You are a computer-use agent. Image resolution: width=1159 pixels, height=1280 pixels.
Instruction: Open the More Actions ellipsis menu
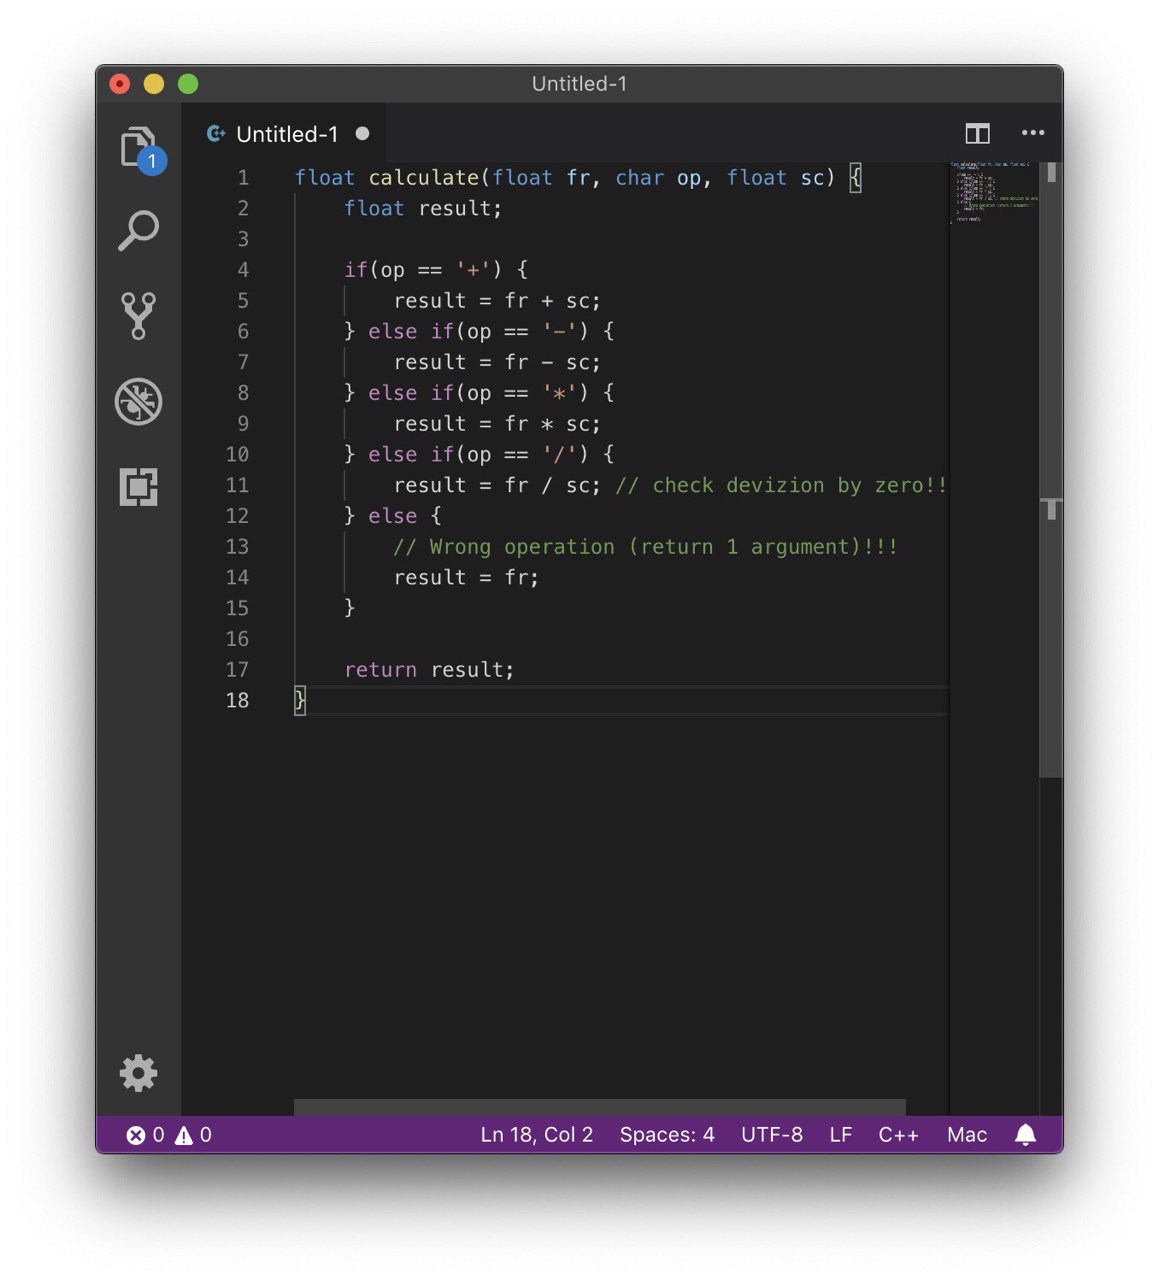(x=1033, y=133)
